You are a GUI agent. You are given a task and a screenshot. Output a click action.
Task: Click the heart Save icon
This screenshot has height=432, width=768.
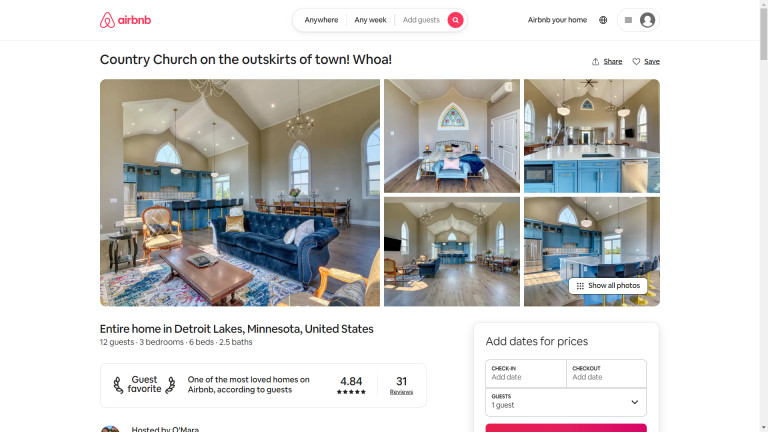[636, 61]
